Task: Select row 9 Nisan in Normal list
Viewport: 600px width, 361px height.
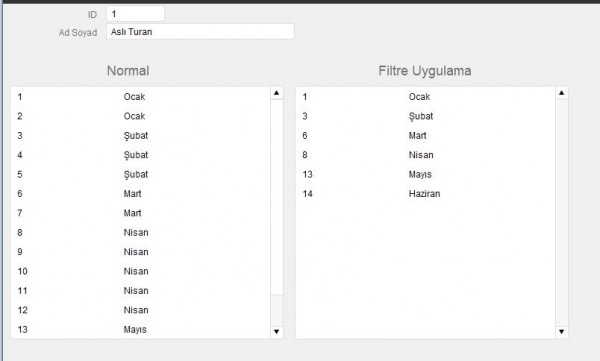Action: [x=140, y=252]
